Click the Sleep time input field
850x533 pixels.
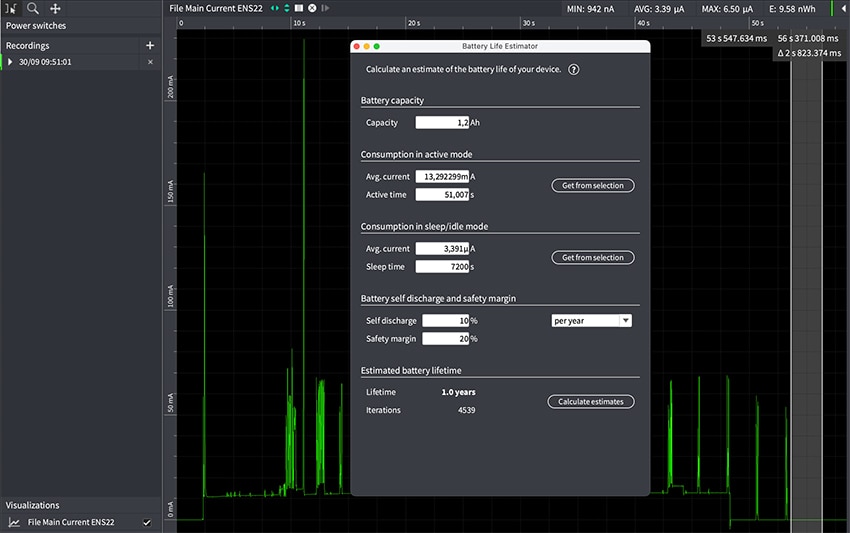click(442, 267)
